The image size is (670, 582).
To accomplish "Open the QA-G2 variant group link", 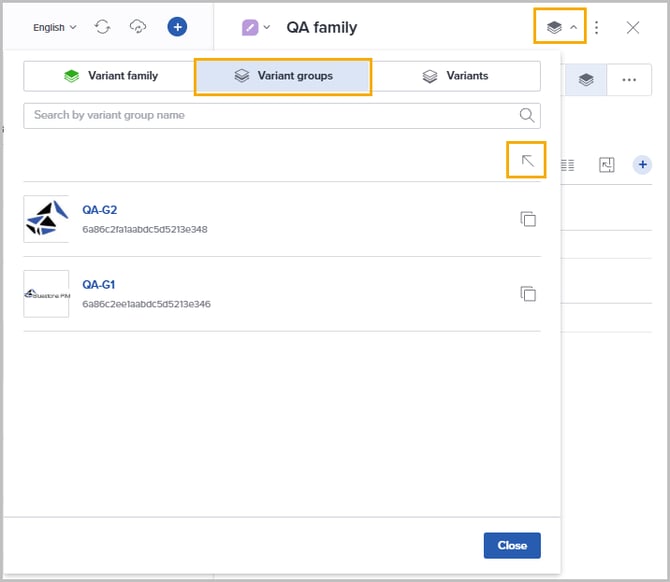I will [x=100, y=210].
